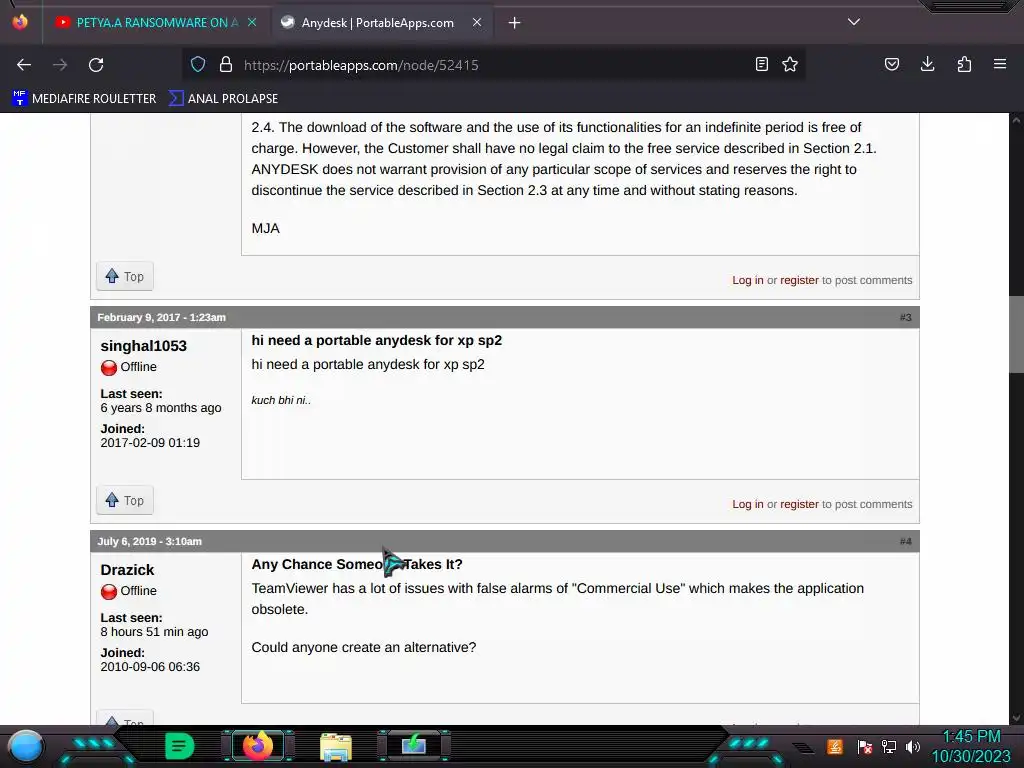The image size is (1024, 768).
Task: Open a new tab with plus button
Action: tap(515, 23)
